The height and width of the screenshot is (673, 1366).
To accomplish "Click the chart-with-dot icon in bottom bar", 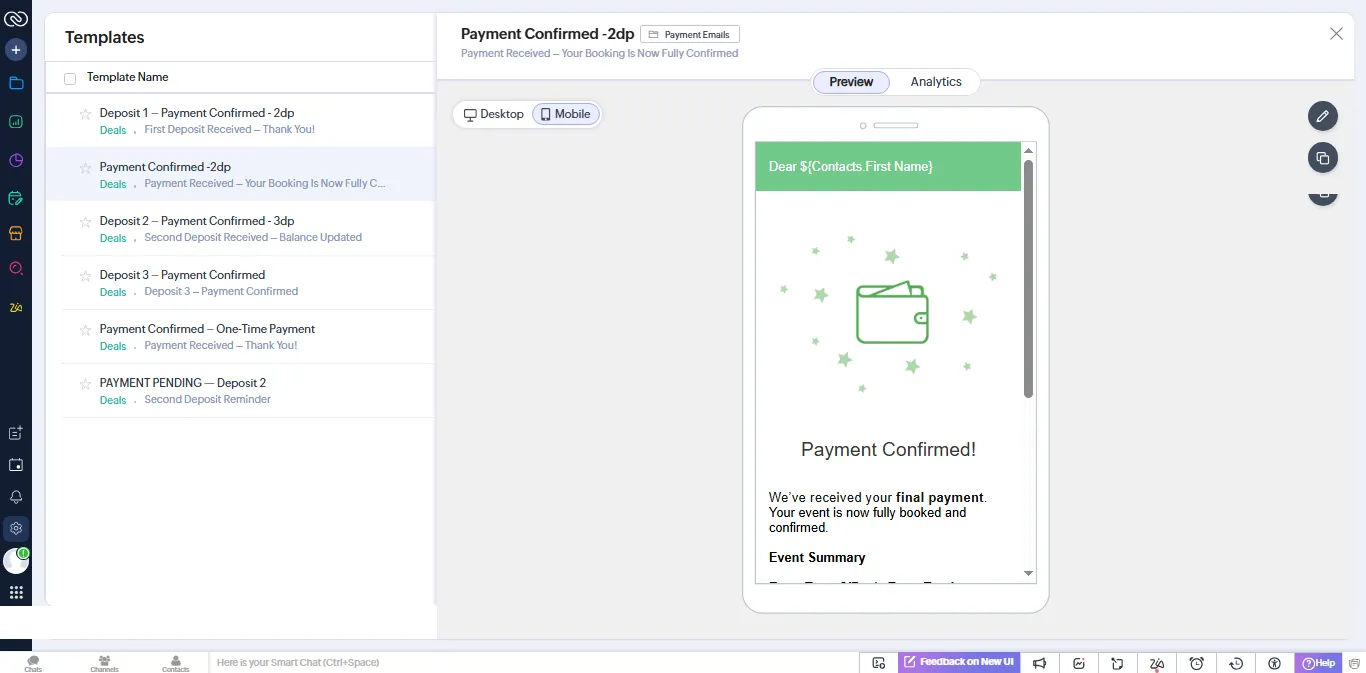I will point(1079,663).
